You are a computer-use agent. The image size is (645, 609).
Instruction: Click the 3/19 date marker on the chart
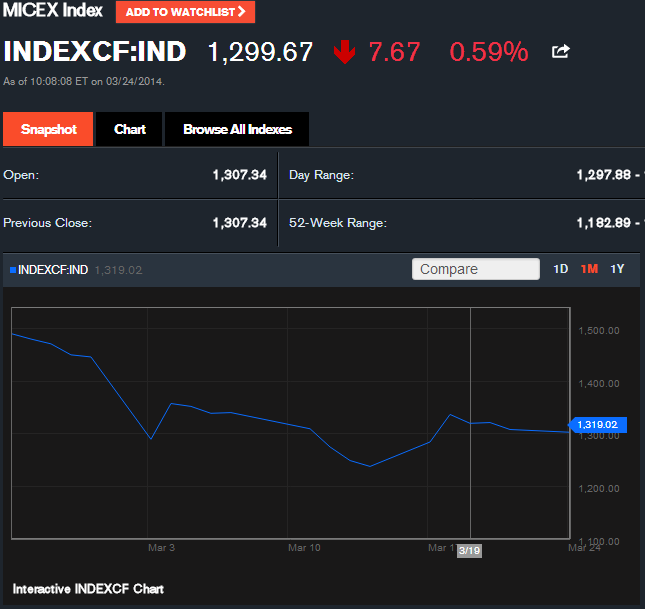pos(469,550)
